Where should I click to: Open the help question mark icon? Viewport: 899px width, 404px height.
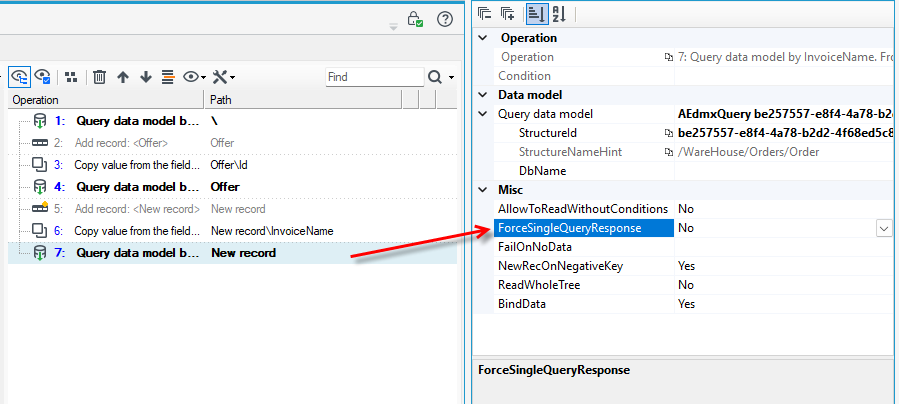click(445, 19)
